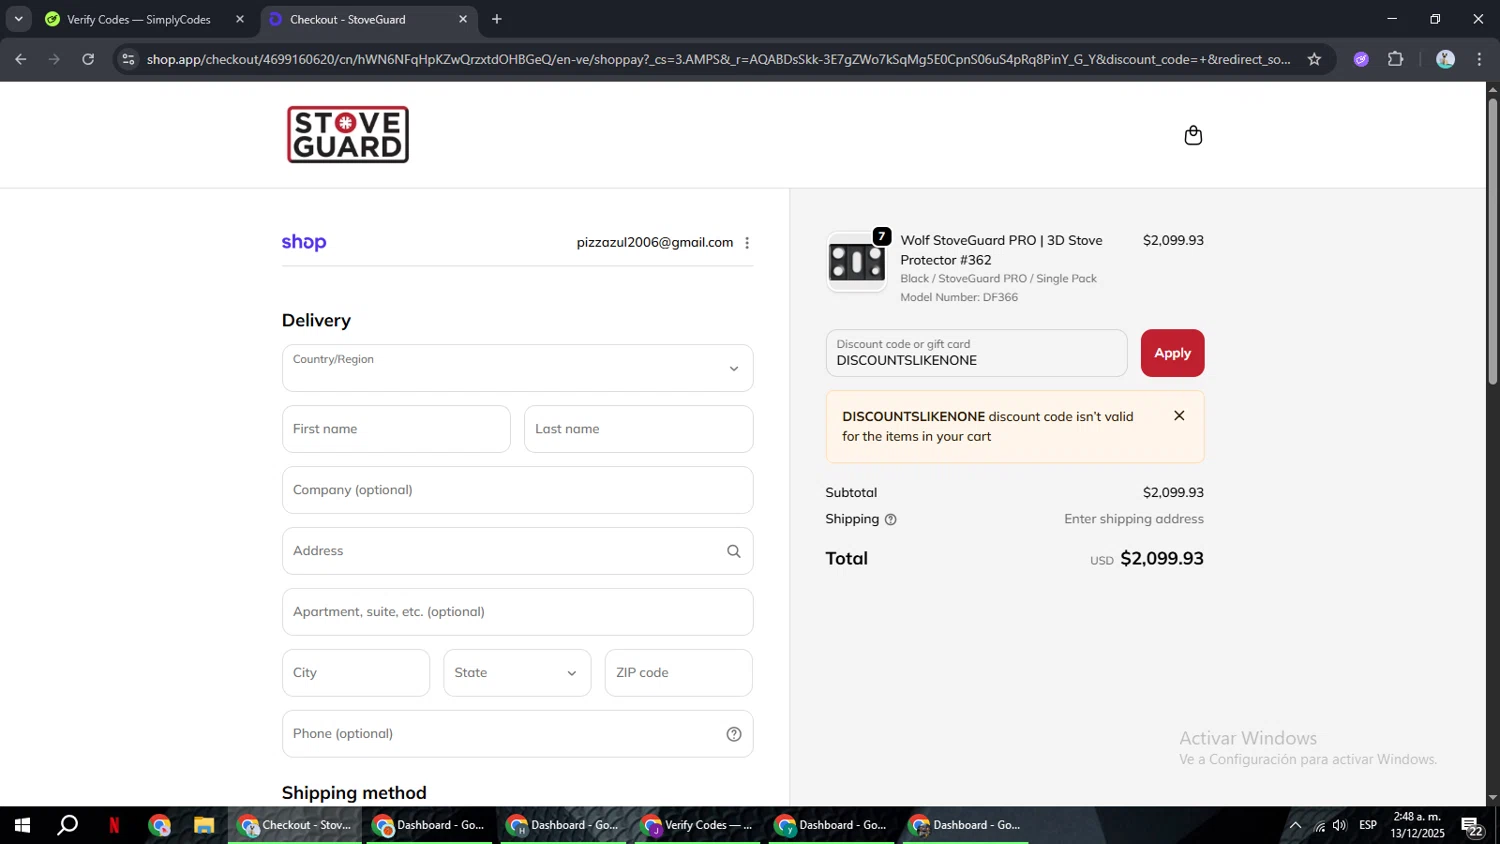Open Country/Region dropdown

517,368
